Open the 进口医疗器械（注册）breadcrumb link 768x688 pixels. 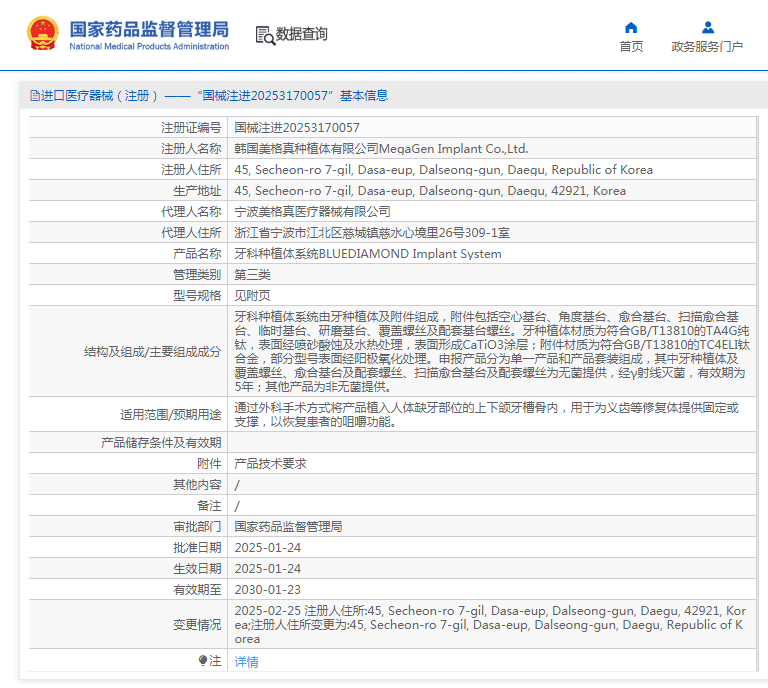click(x=100, y=96)
